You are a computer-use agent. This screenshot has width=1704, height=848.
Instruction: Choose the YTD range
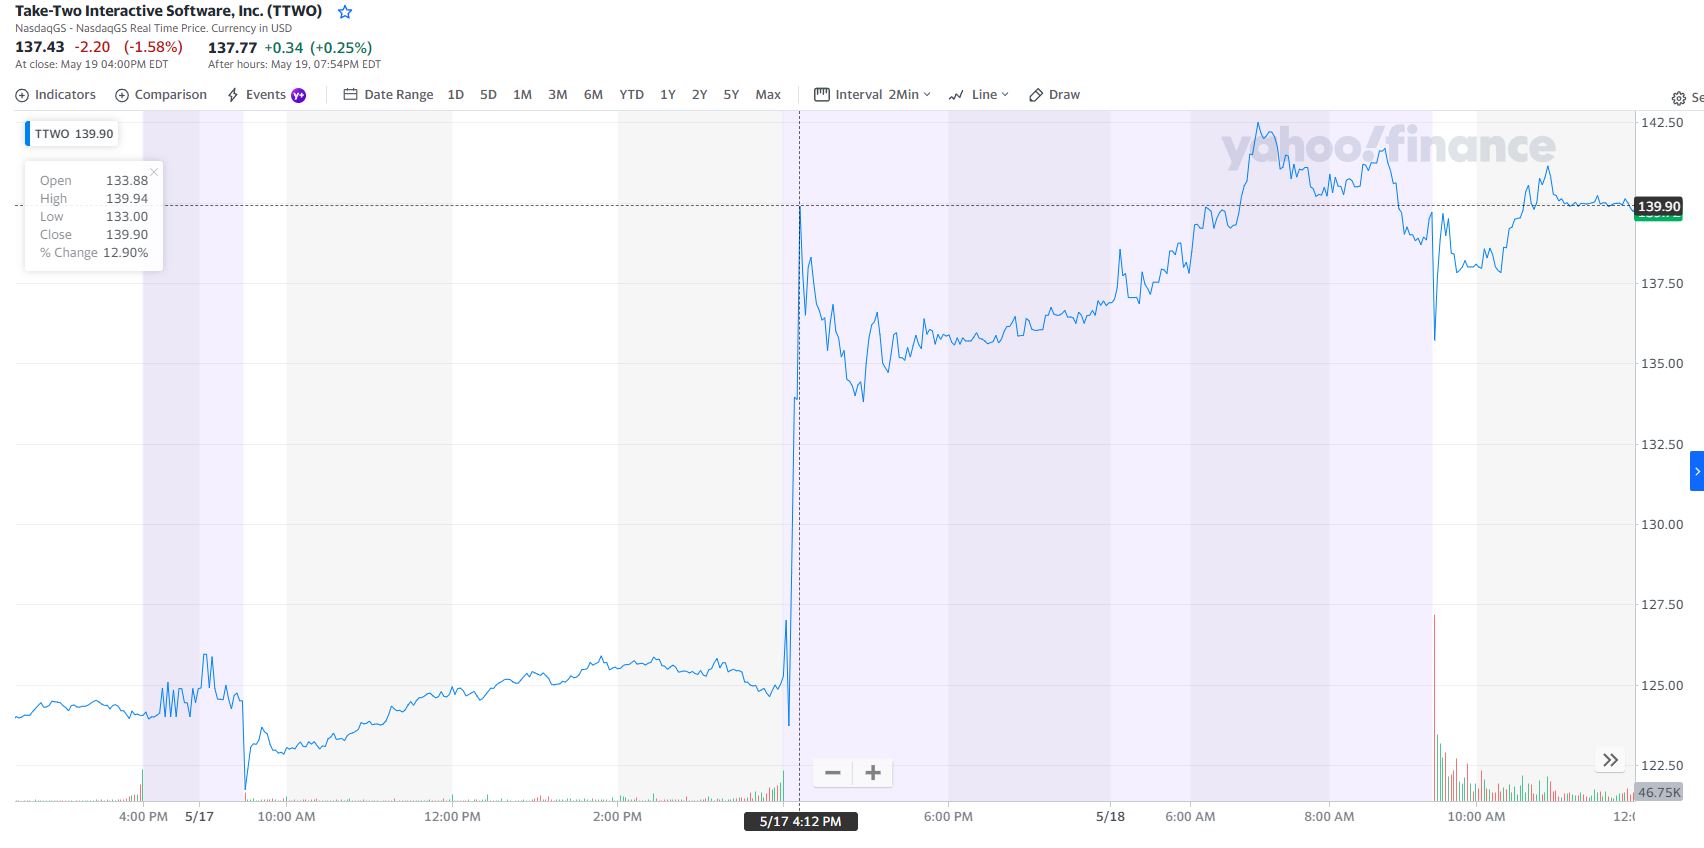click(x=631, y=95)
